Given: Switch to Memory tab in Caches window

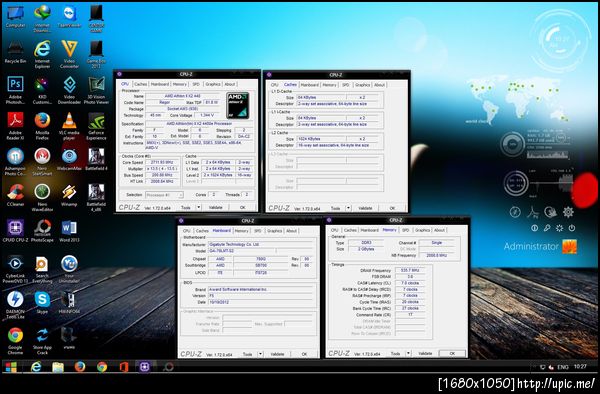Looking at the screenshot, I should tap(329, 85).
